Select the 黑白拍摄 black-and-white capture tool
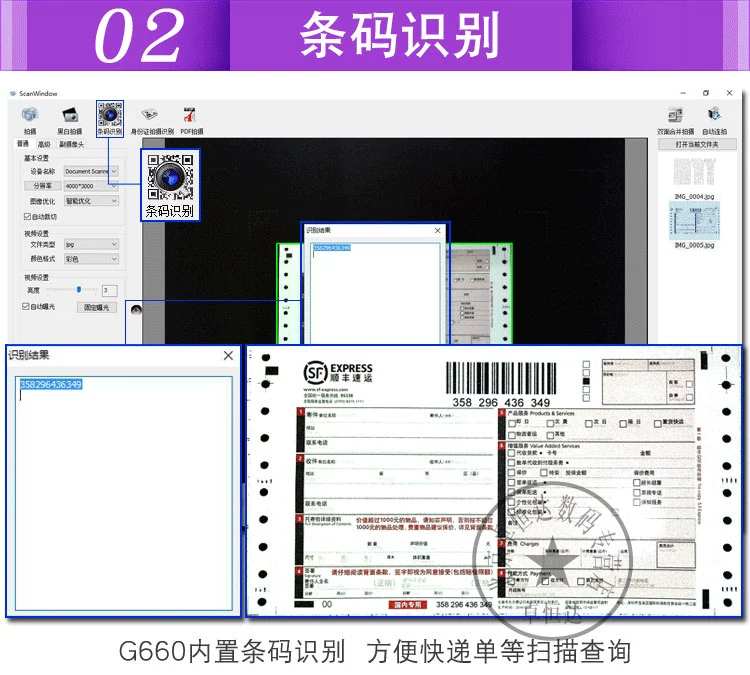Viewport: 750px width, 675px height. [70, 115]
